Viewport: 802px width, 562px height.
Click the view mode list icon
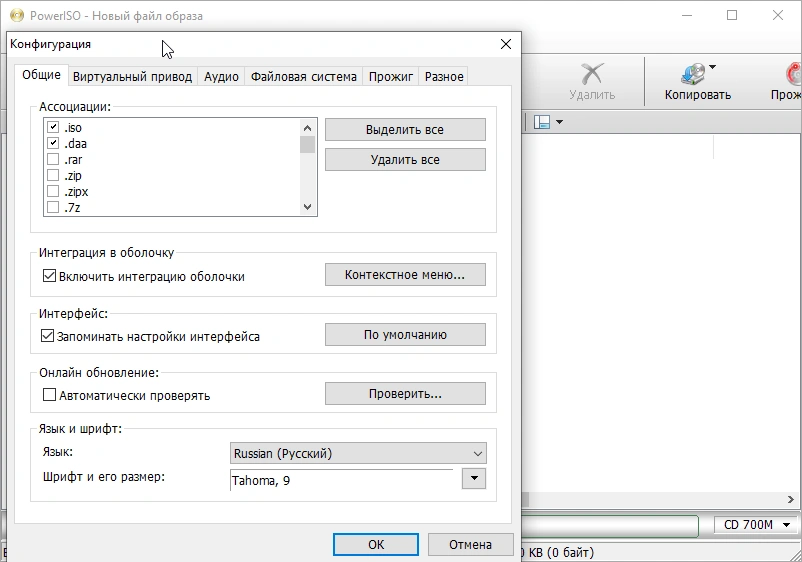click(542, 122)
